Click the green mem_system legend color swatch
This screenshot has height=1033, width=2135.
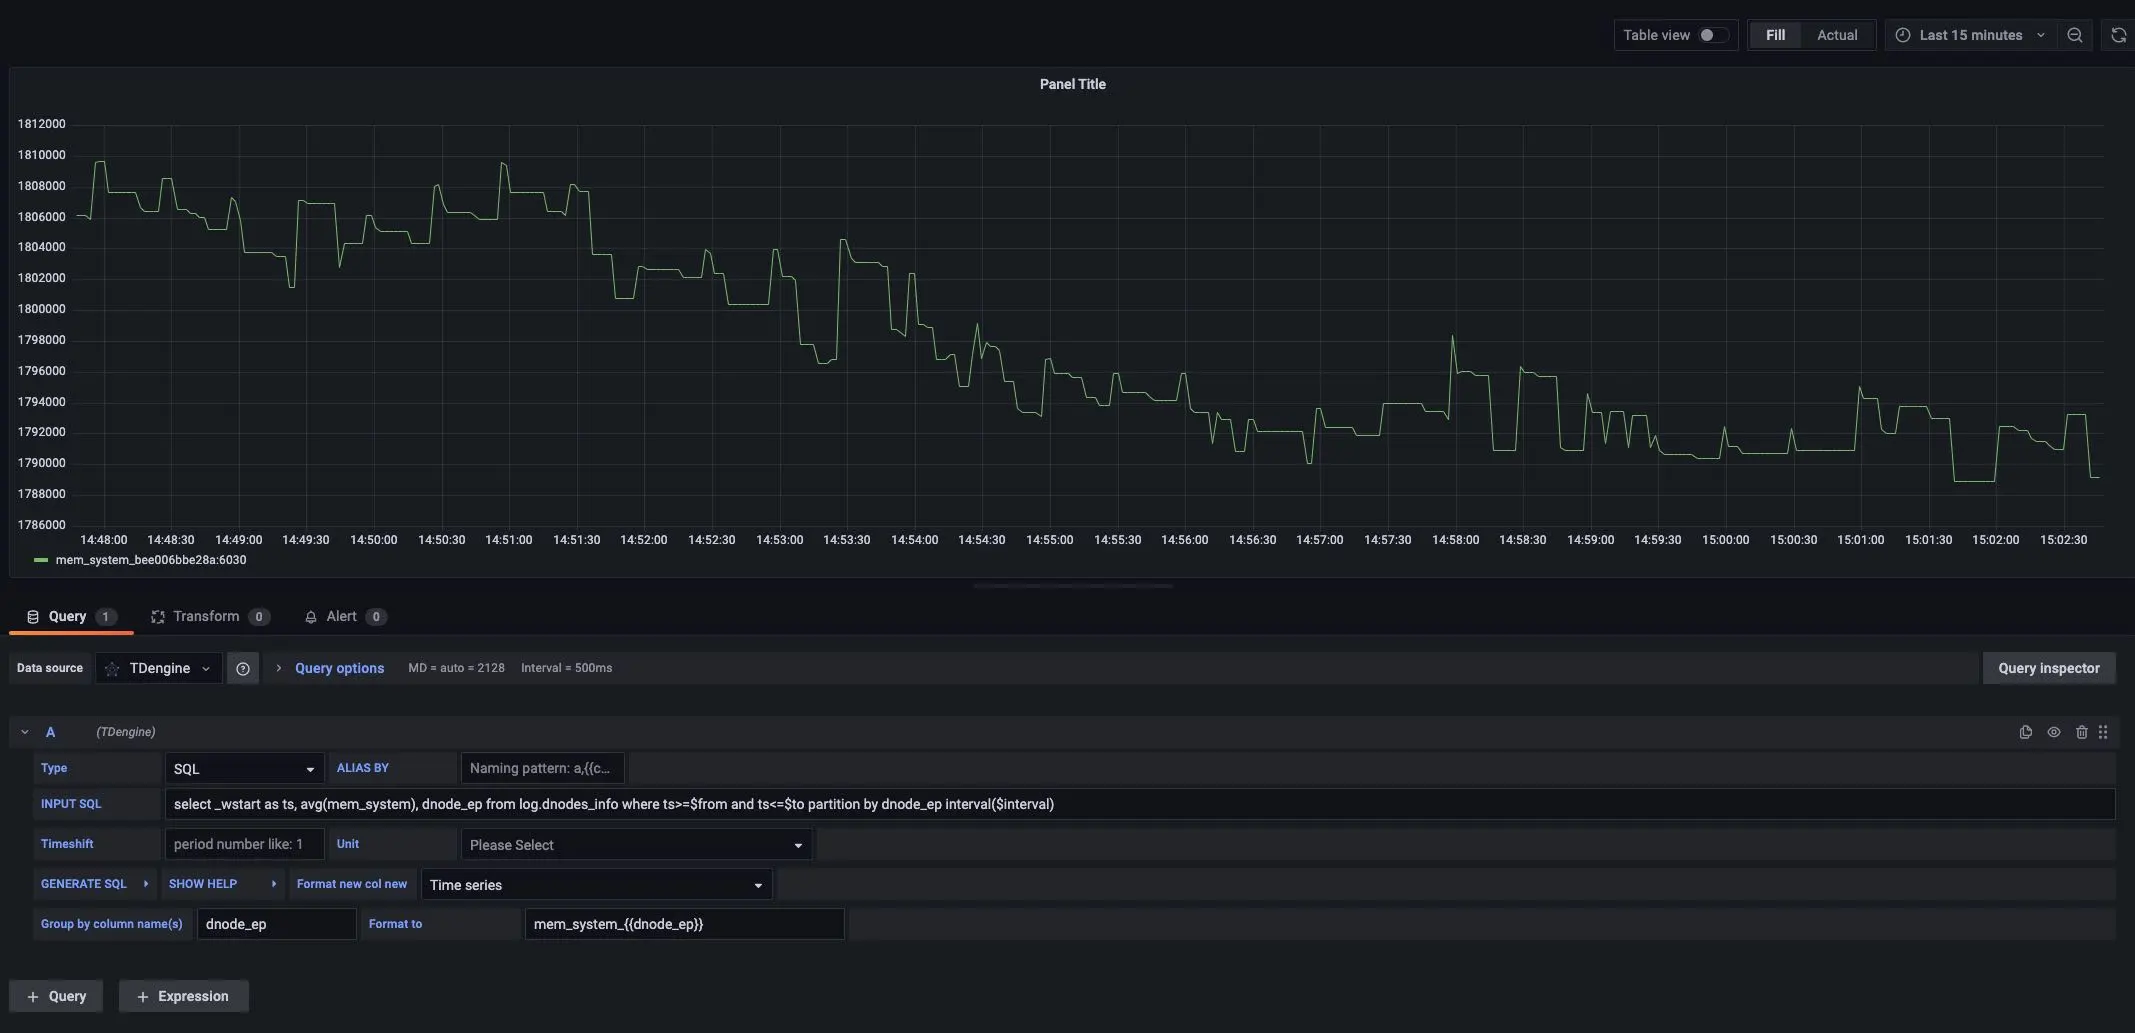pyautogui.click(x=41, y=561)
